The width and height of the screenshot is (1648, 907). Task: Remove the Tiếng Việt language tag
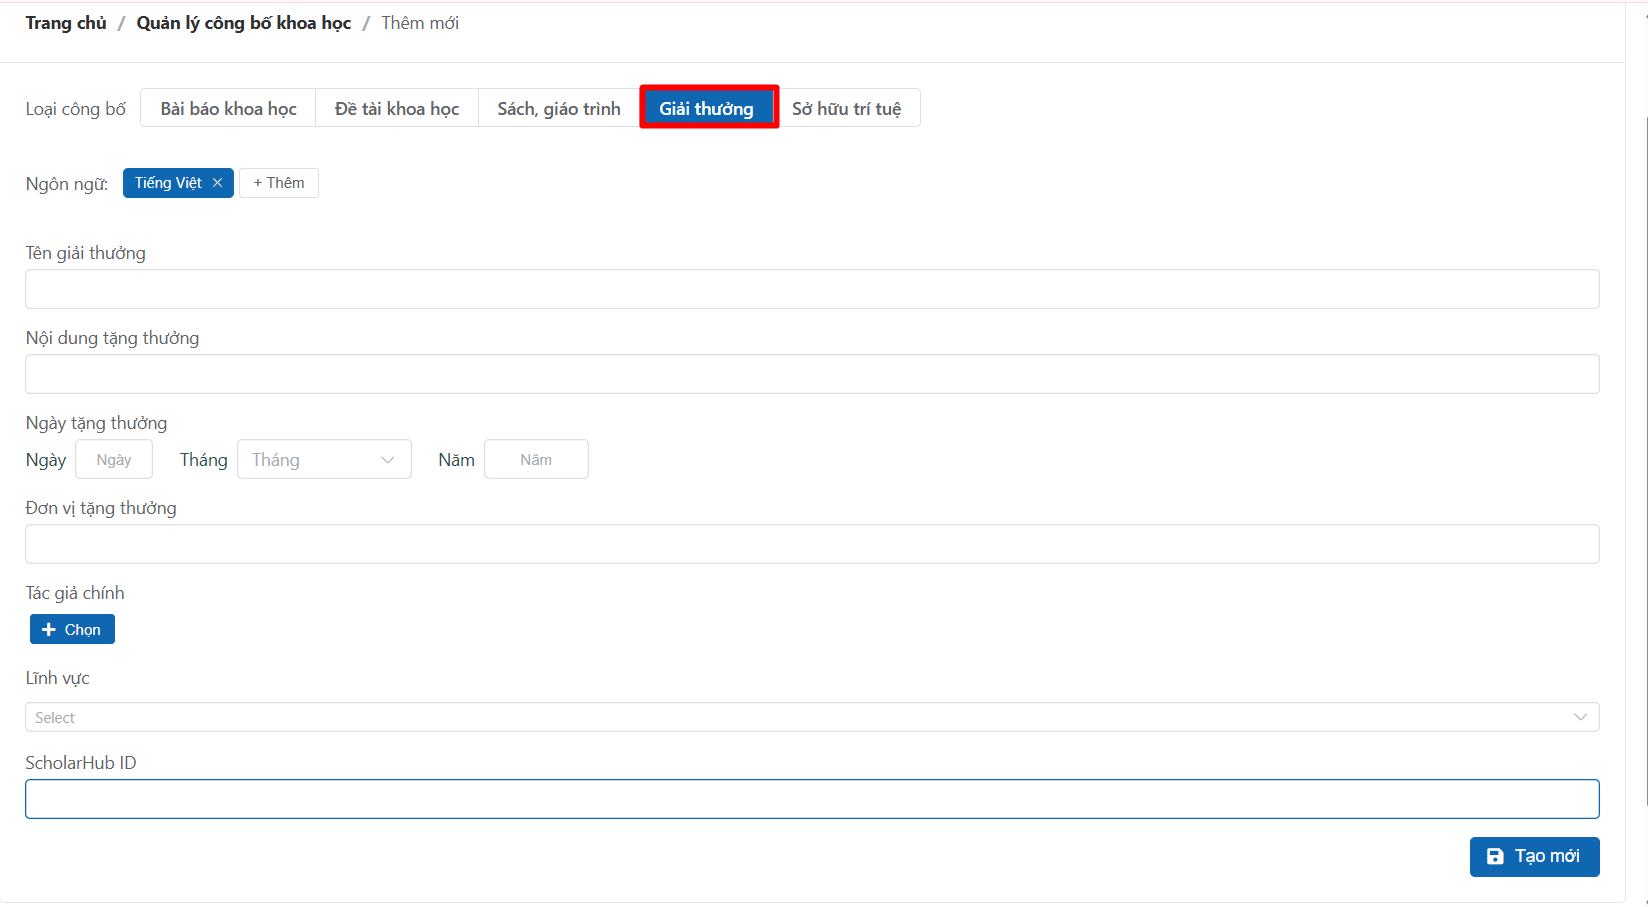[x=217, y=183]
